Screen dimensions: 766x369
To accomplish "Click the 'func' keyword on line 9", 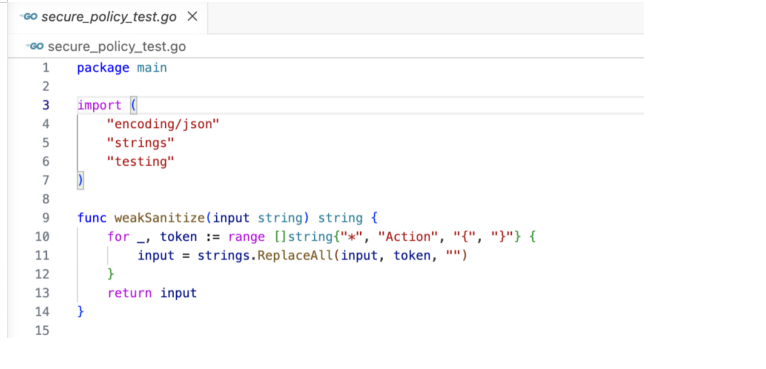I will [92, 218].
